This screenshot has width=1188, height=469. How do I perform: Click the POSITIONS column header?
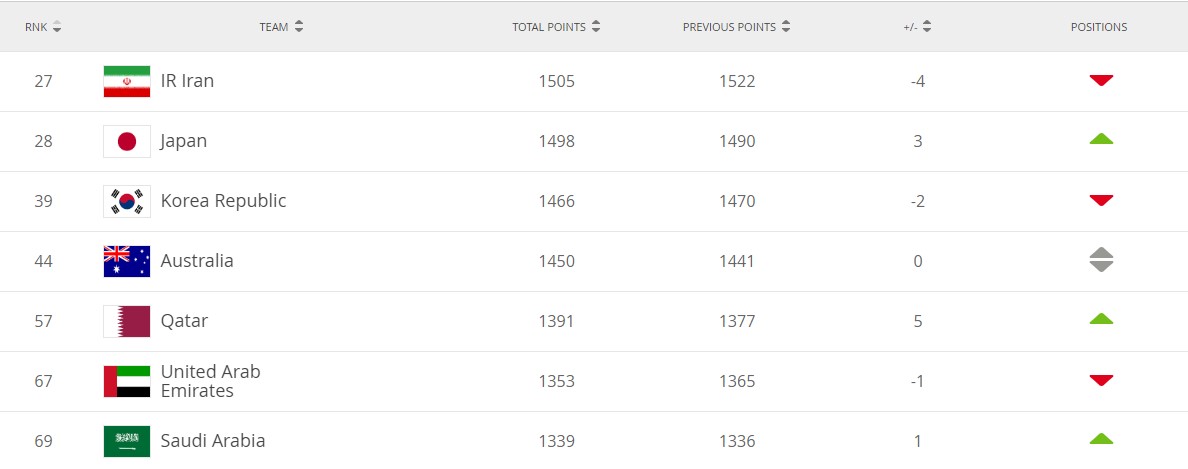[x=1099, y=27]
